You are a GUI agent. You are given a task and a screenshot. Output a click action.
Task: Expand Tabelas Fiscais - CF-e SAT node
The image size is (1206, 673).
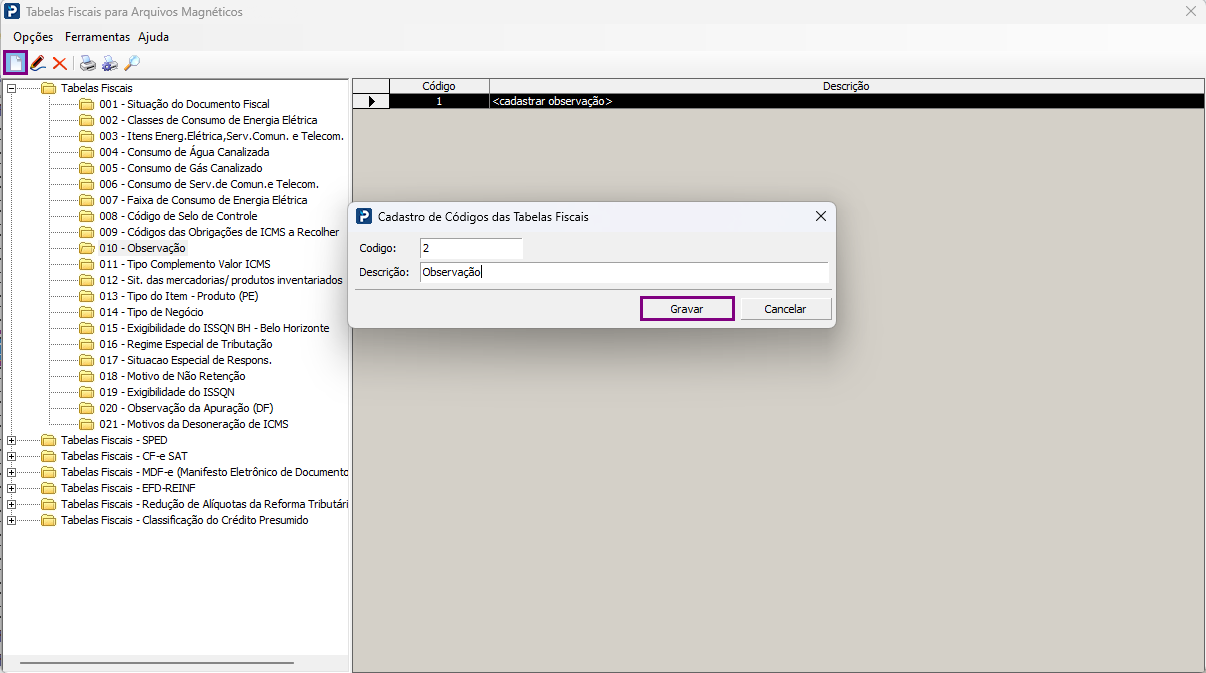pos(12,456)
